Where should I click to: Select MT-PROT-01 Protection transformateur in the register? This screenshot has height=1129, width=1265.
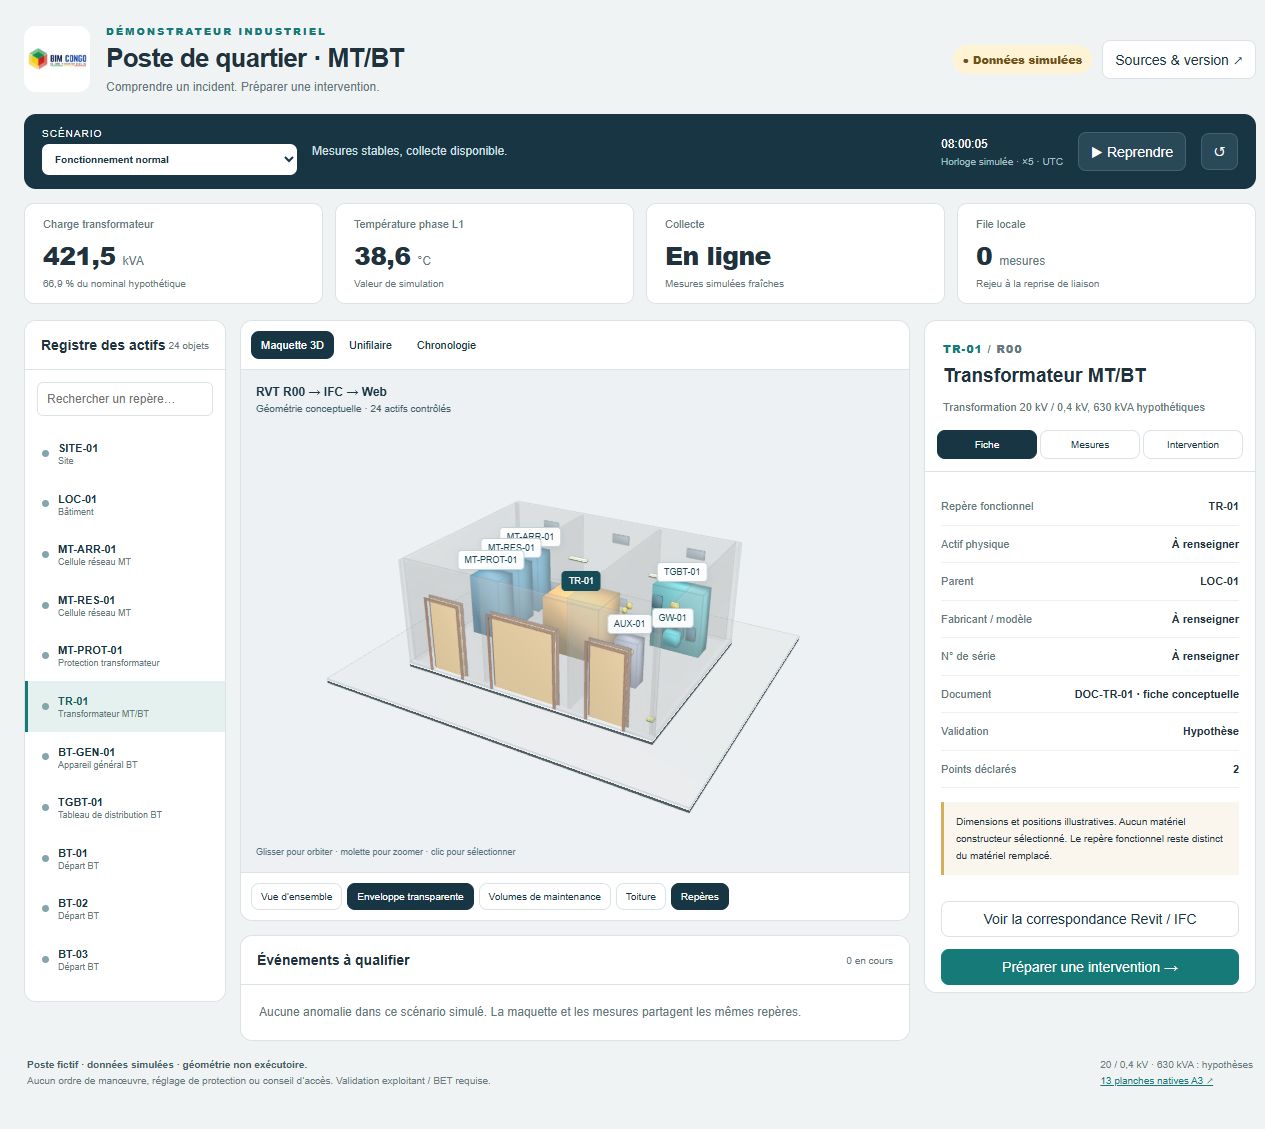point(125,656)
